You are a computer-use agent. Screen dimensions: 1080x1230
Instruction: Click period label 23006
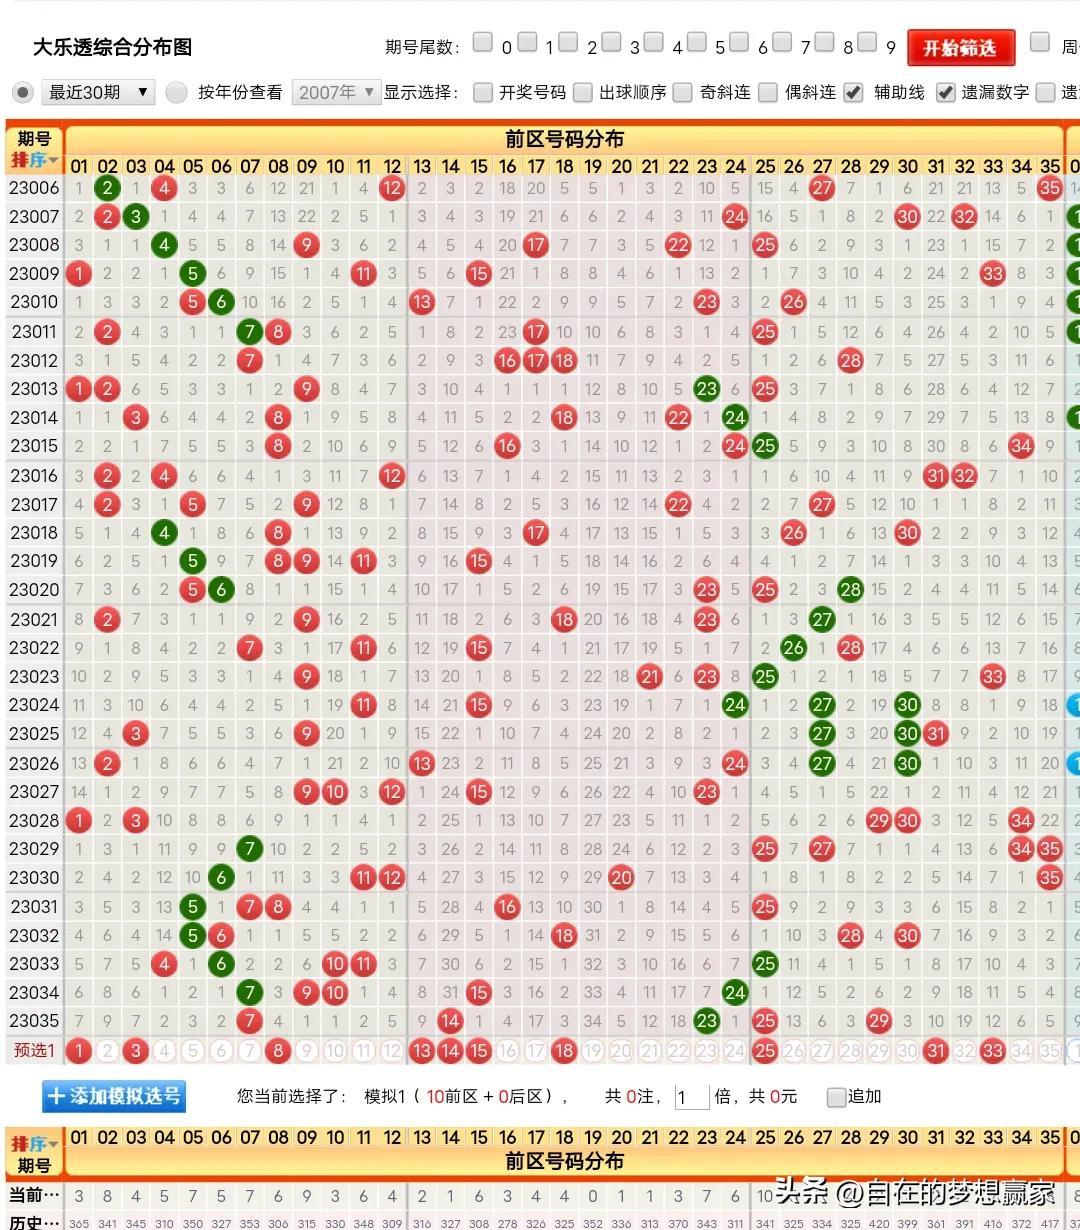point(34,187)
